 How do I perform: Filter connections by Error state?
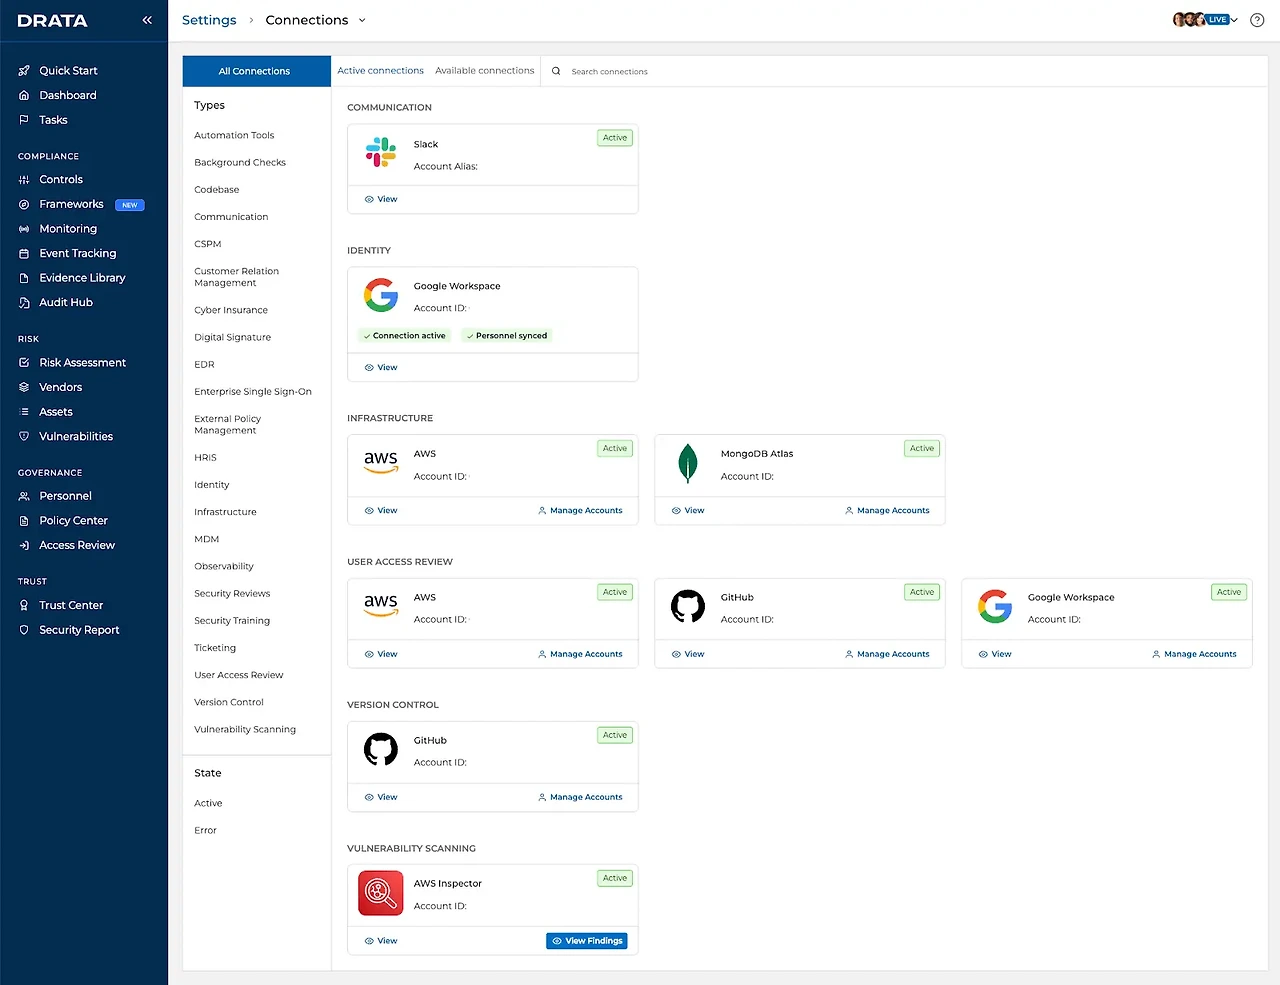pos(205,831)
